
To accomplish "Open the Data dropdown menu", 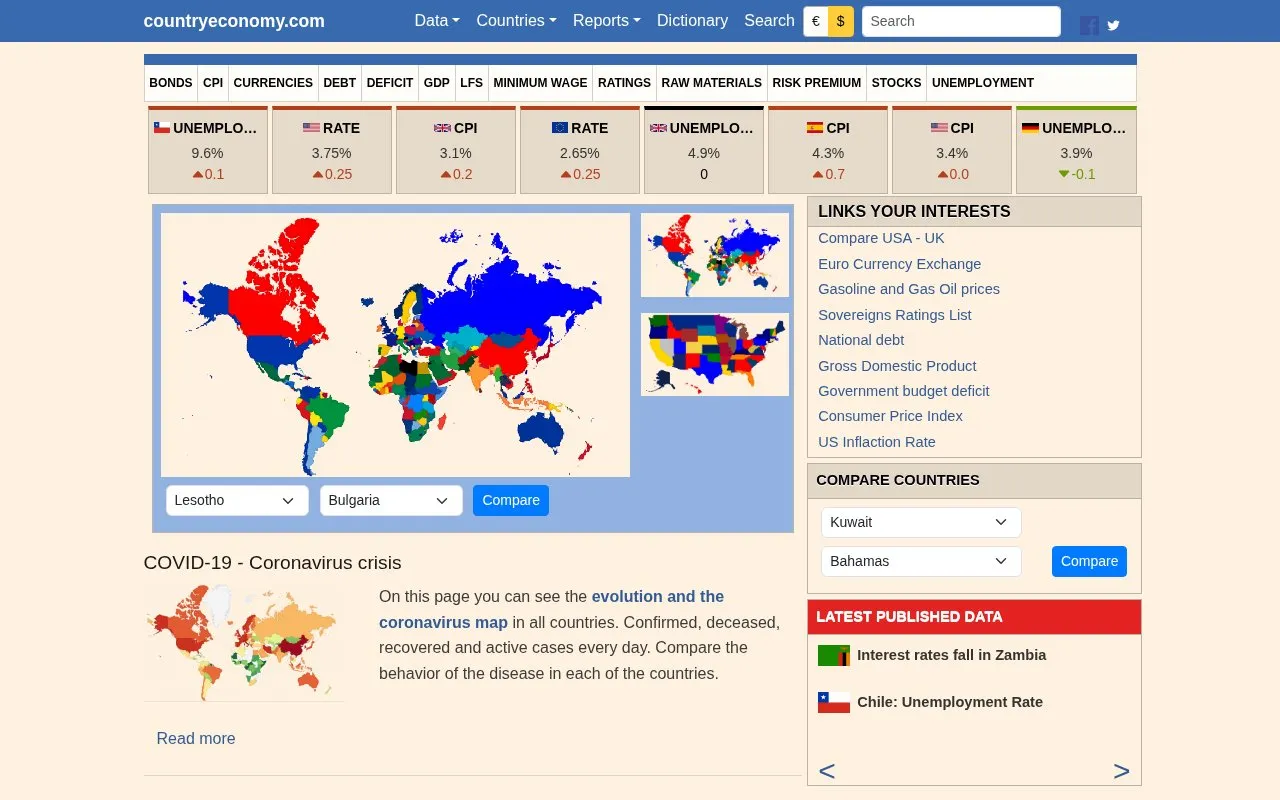I will pos(437,20).
